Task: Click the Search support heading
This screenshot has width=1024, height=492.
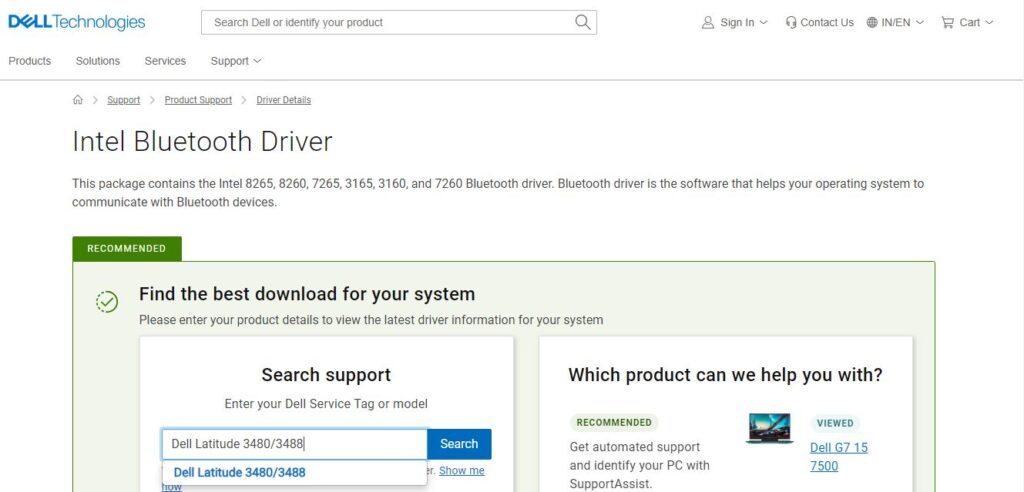Action: (x=327, y=375)
